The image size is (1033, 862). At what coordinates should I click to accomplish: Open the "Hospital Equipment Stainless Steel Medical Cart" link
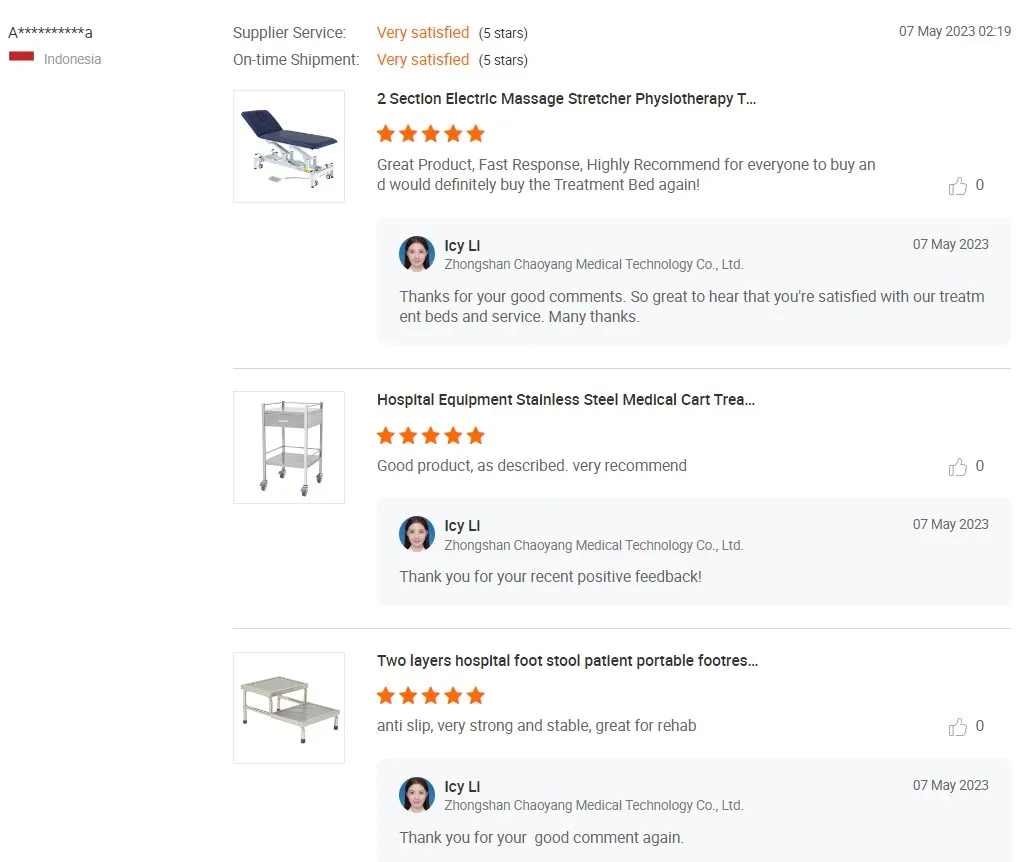tap(566, 400)
